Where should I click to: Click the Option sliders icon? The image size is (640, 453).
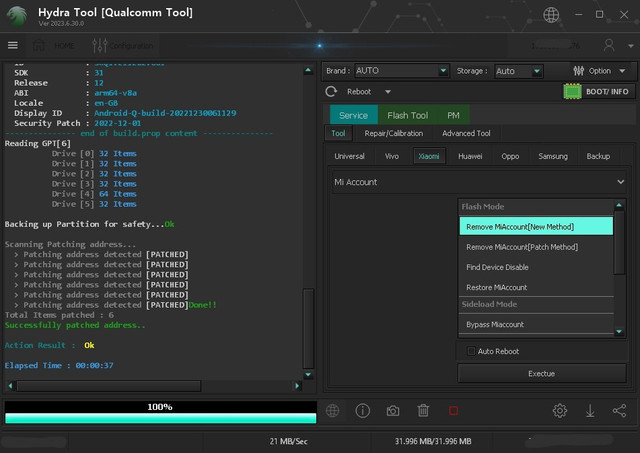coord(578,71)
